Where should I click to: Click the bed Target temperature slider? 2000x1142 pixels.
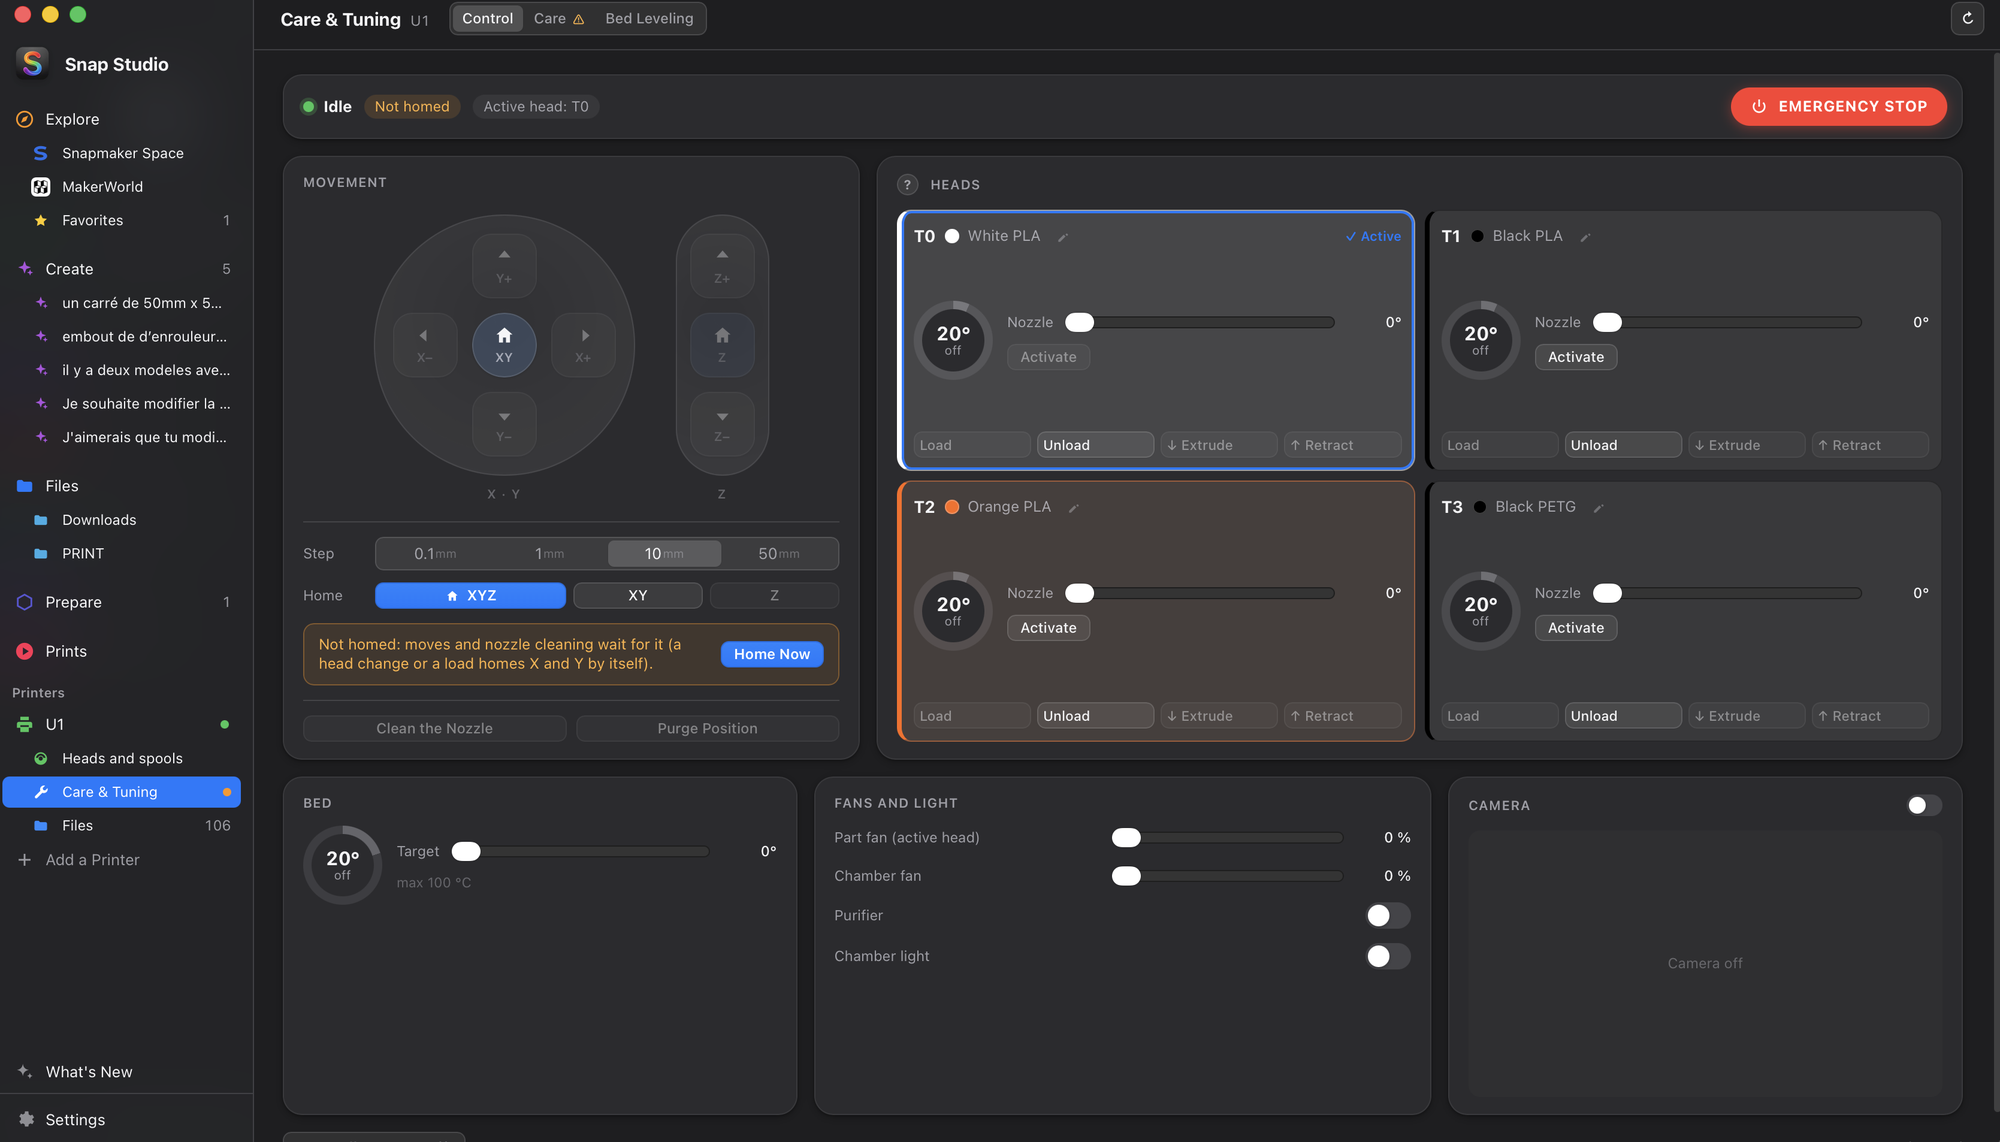click(581, 851)
